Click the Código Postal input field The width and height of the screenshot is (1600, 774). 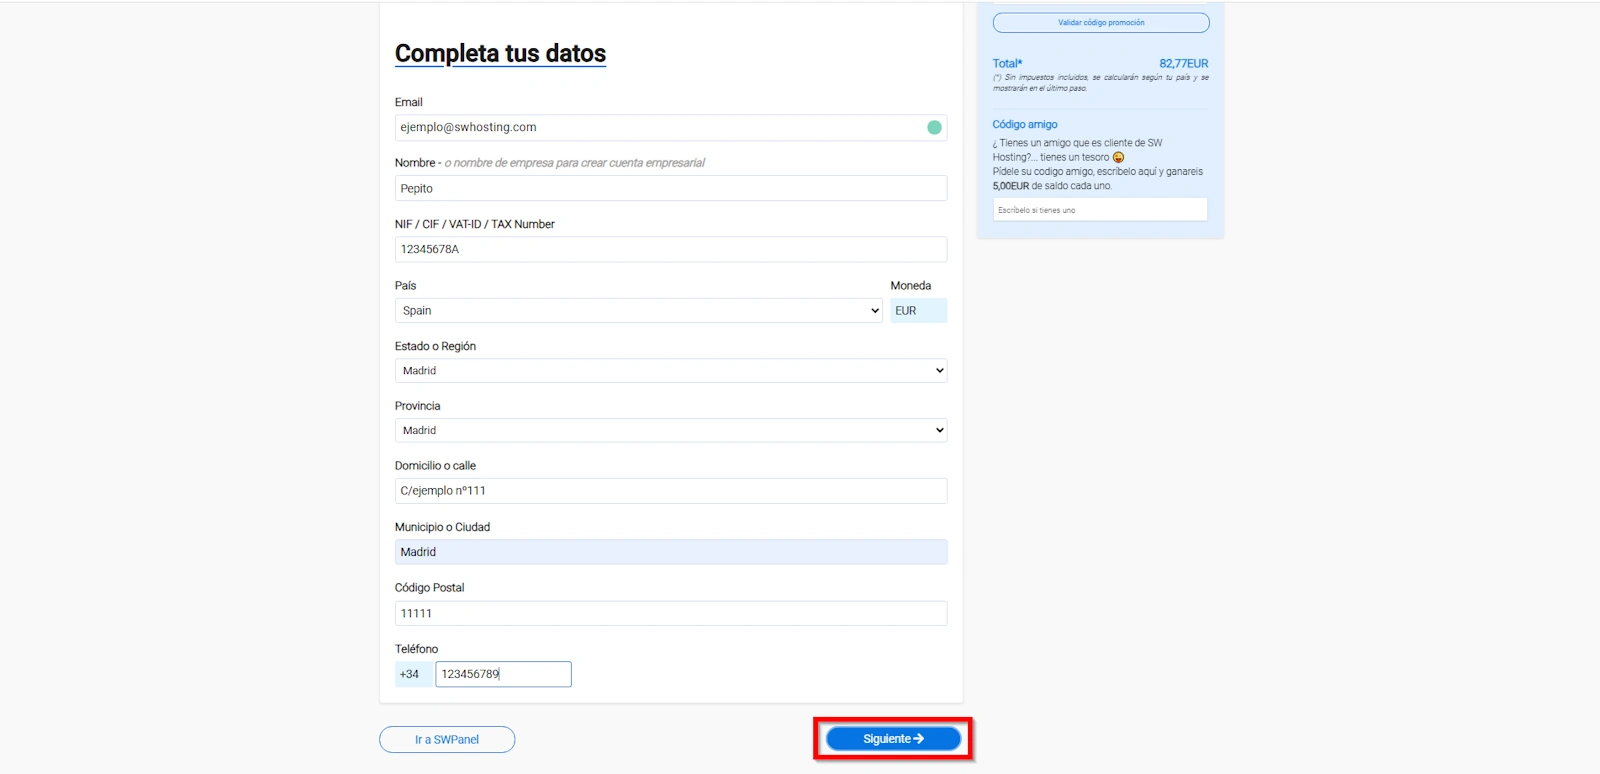(670, 614)
